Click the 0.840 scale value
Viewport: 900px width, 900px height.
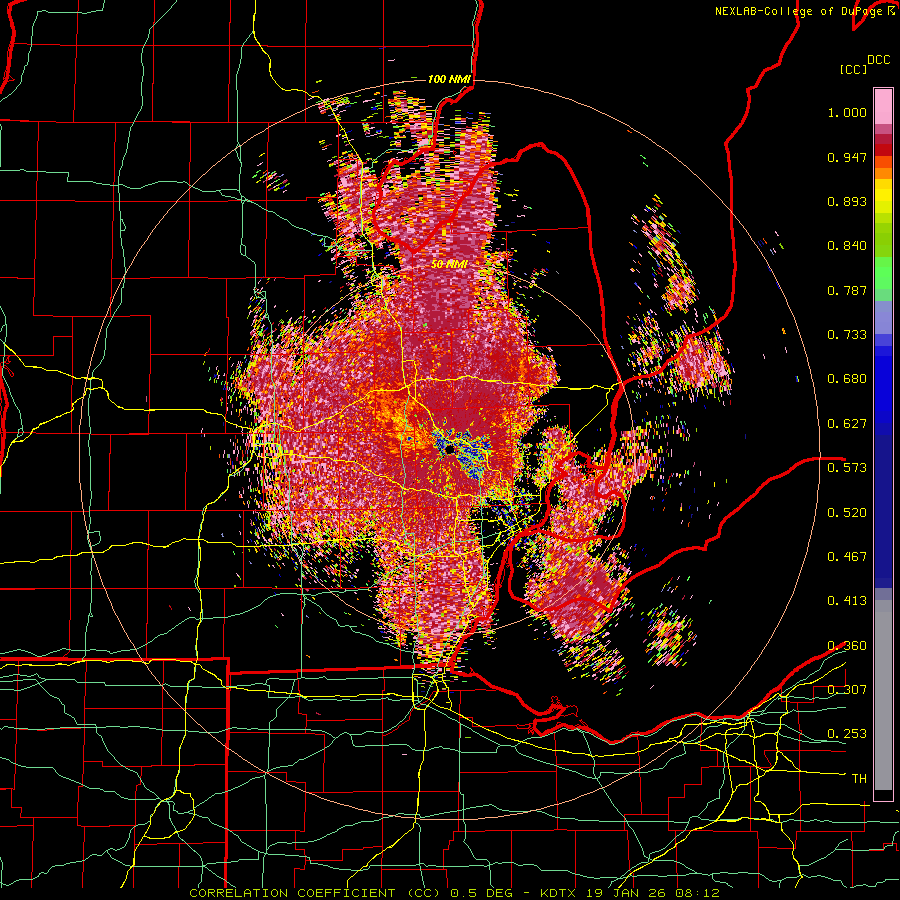[847, 246]
